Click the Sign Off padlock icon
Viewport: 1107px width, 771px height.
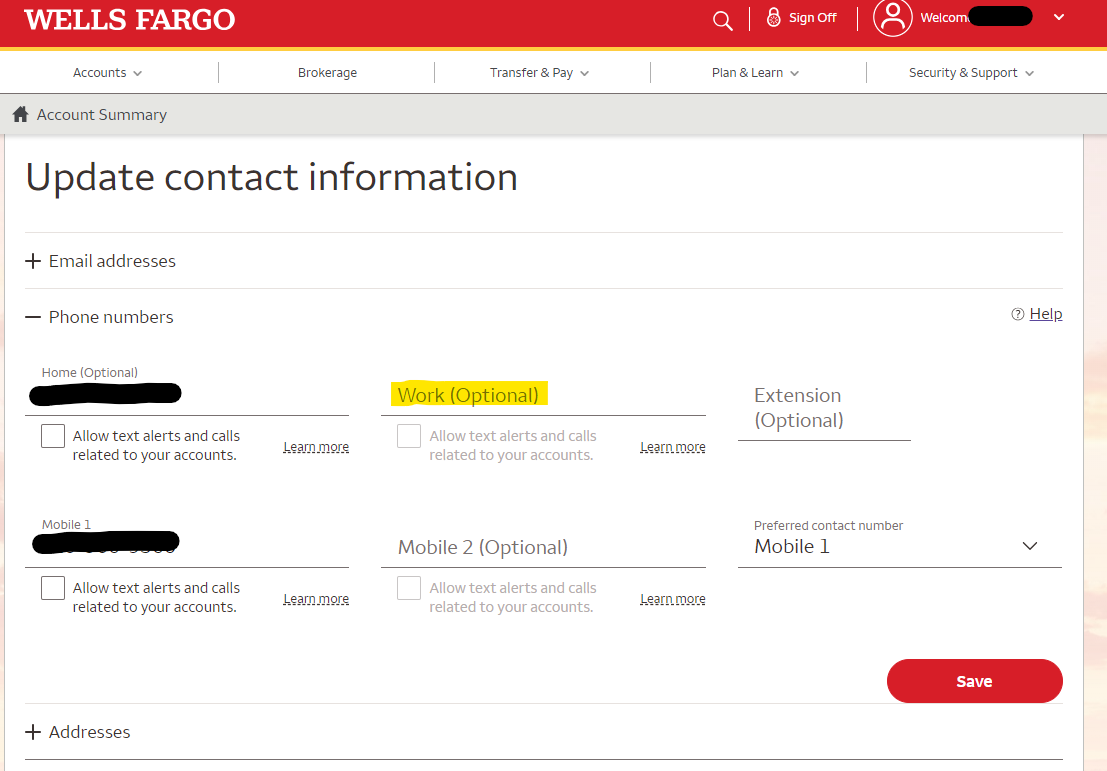(x=772, y=17)
